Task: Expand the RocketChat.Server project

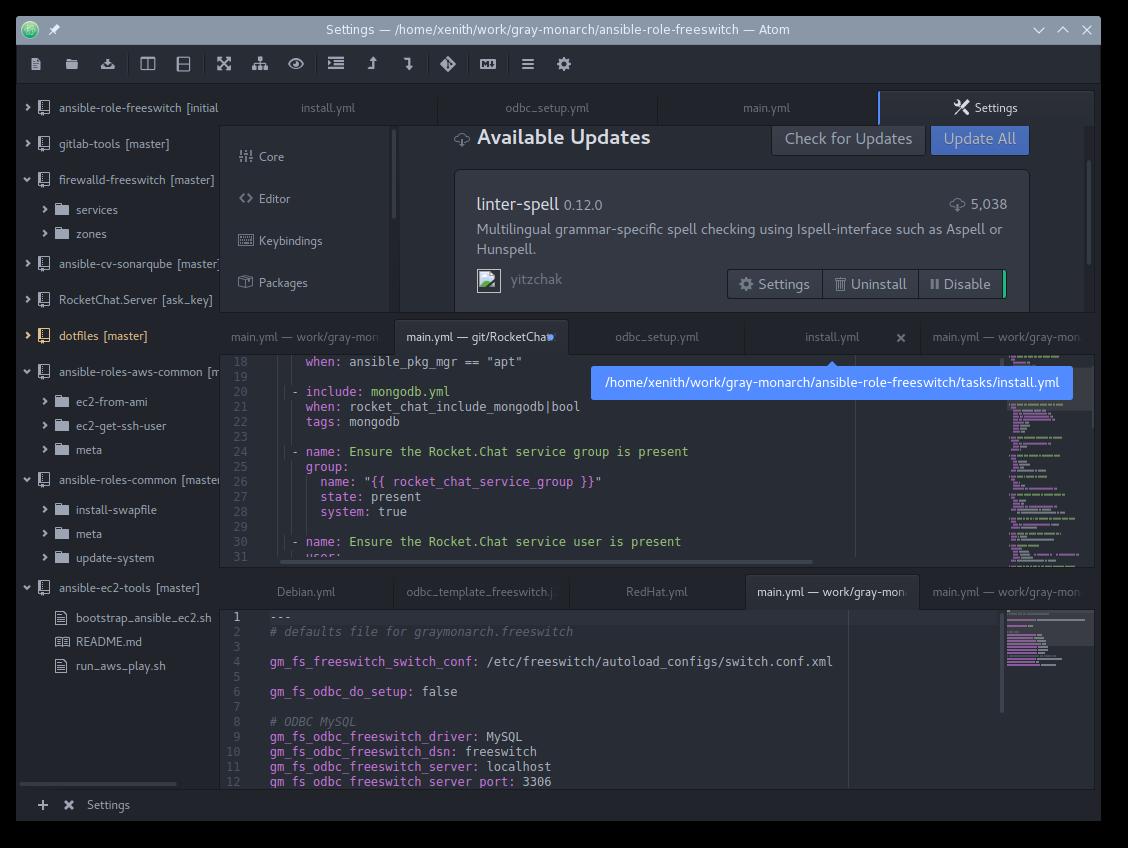Action: tap(27, 299)
